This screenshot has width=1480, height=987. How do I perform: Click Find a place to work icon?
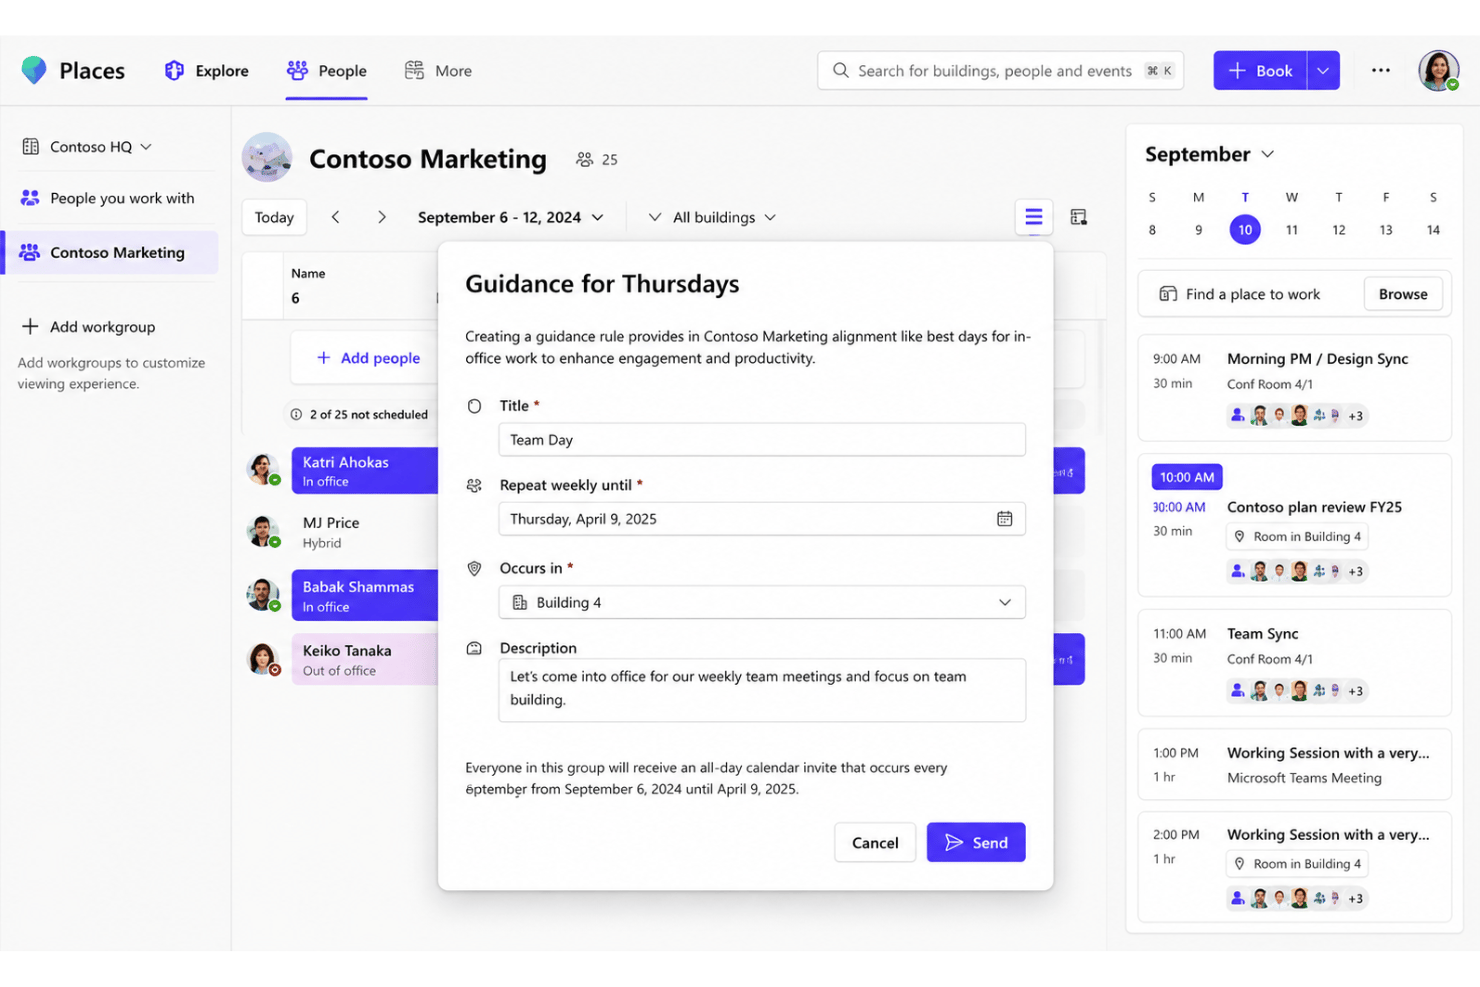1168,294
